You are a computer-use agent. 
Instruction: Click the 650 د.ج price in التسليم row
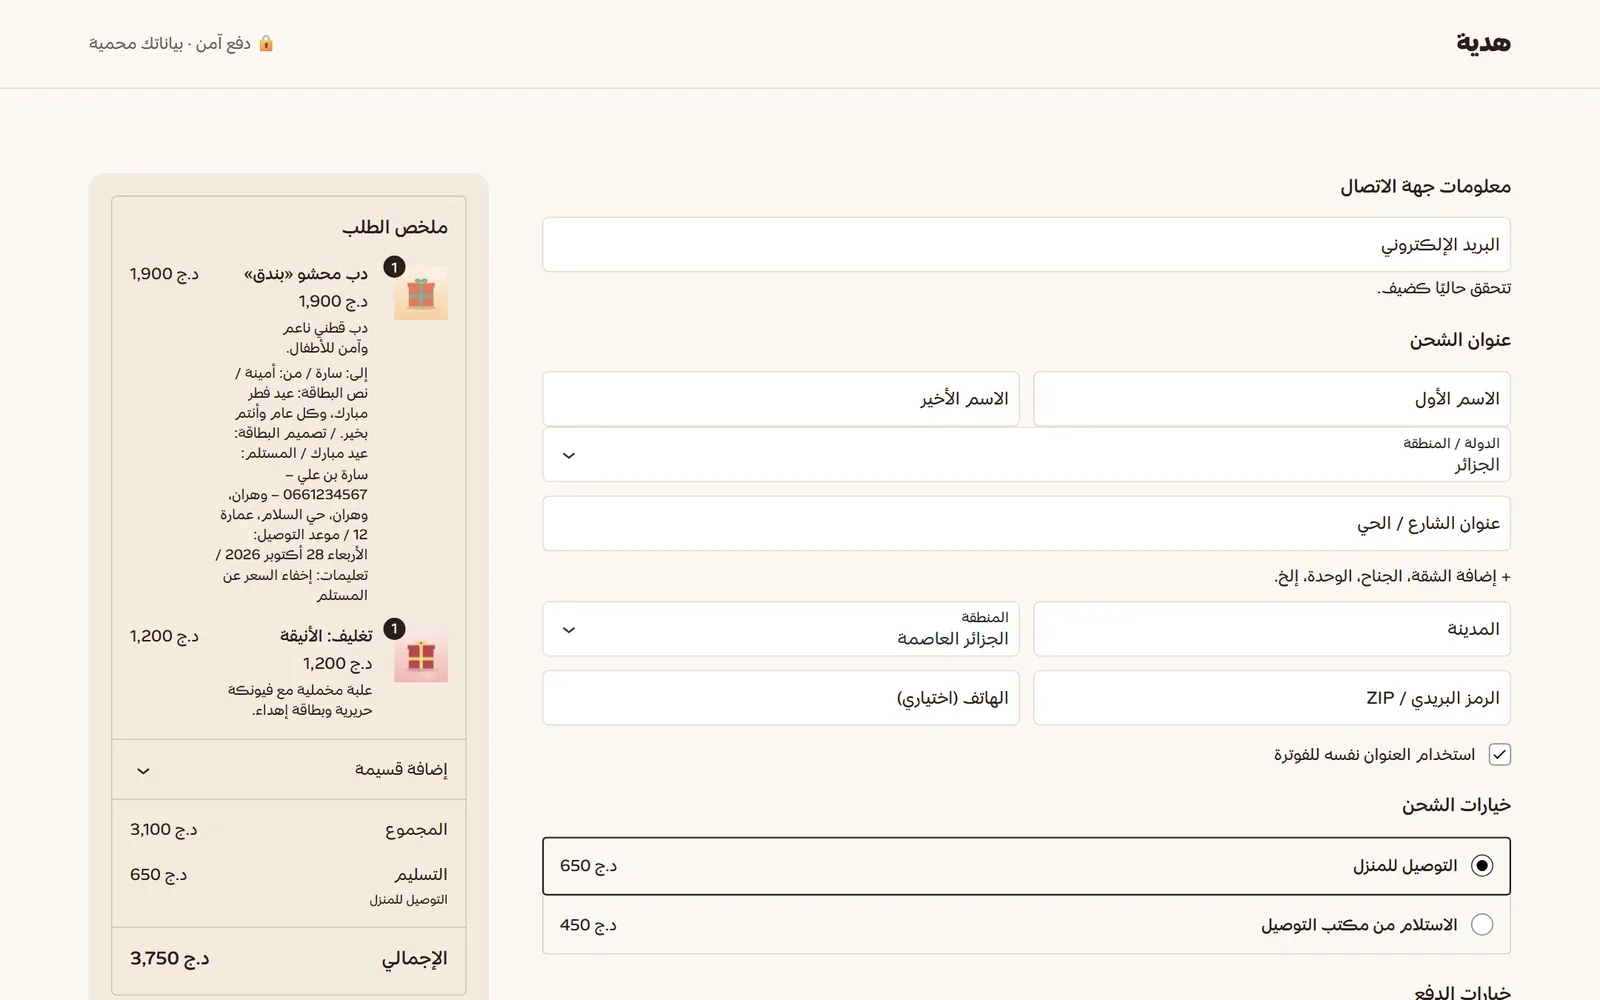pyautogui.click(x=159, y=874)
